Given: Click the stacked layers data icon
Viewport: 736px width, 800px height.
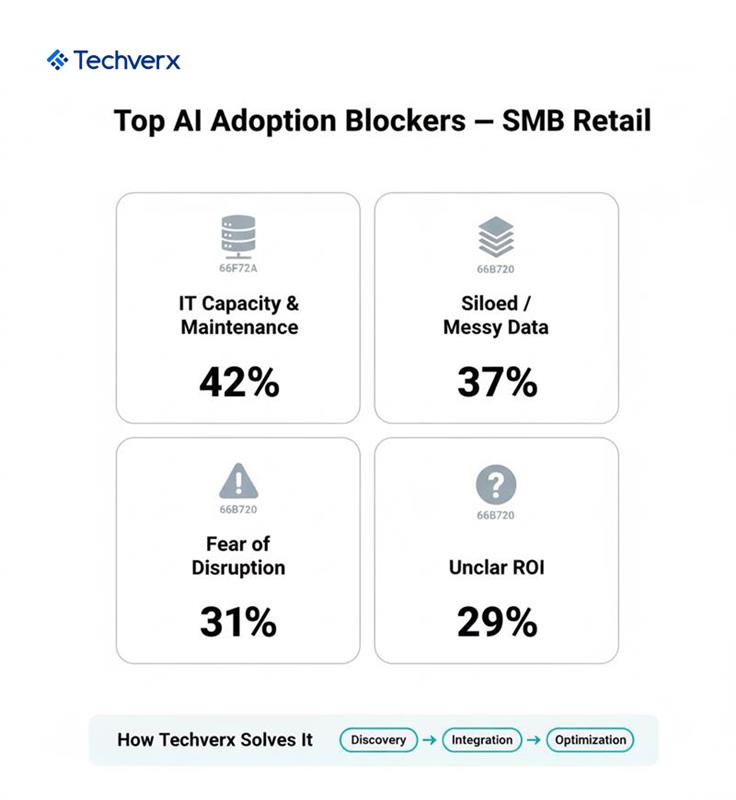Looking at the screenshot, I should pyautogui.click(x=496, y=238).
